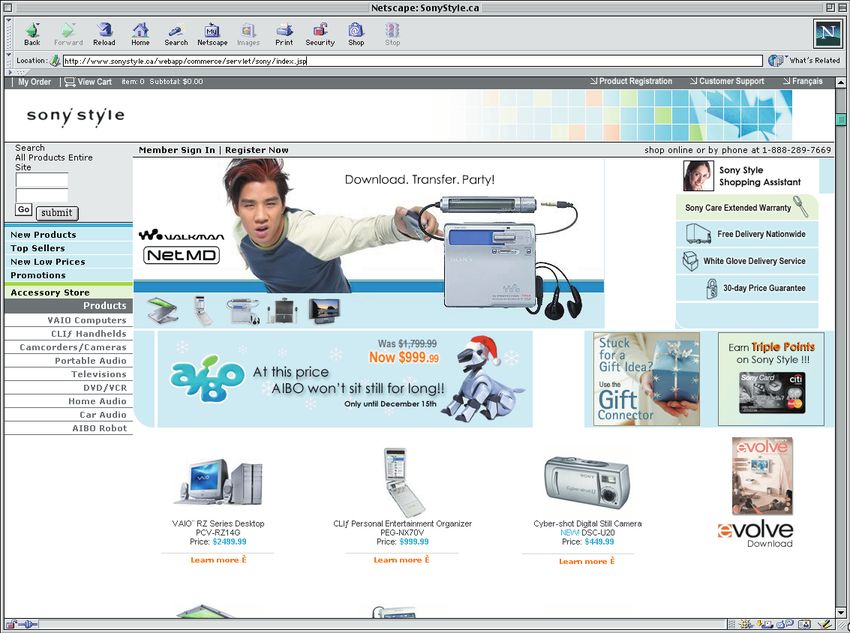
Task: Click the CLIE handheld thumbnail under the banner
Action: click(203, 311)
